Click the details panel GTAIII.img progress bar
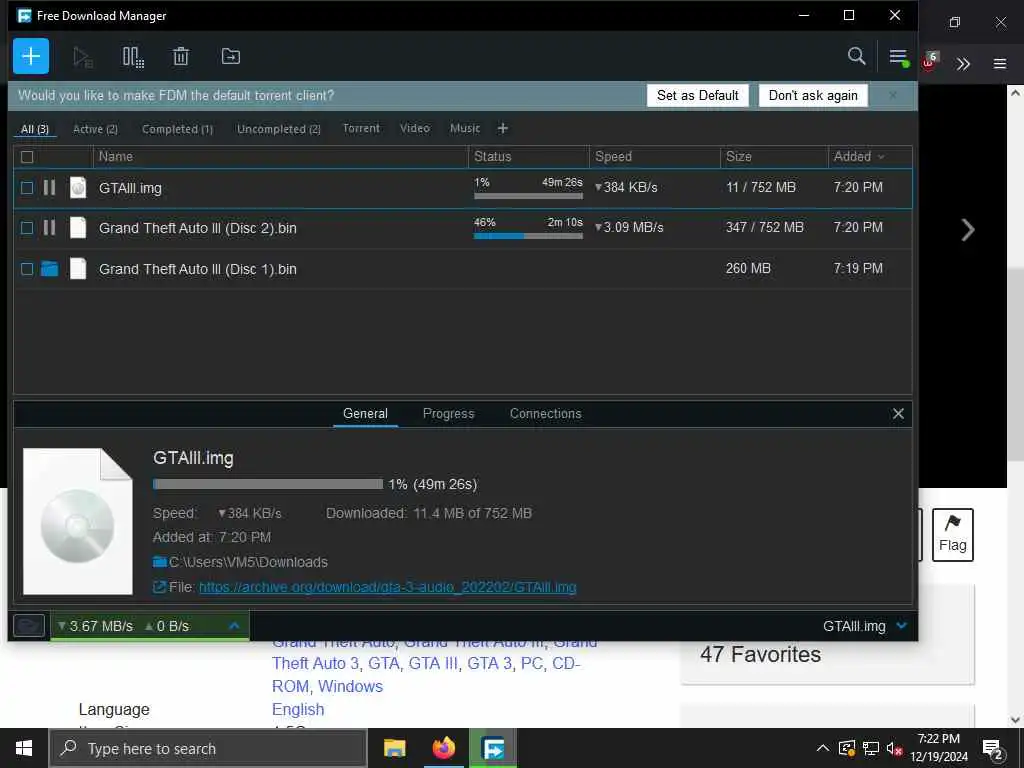Image resolution: width=1024 pixels, height=768 pixels. 268,484
